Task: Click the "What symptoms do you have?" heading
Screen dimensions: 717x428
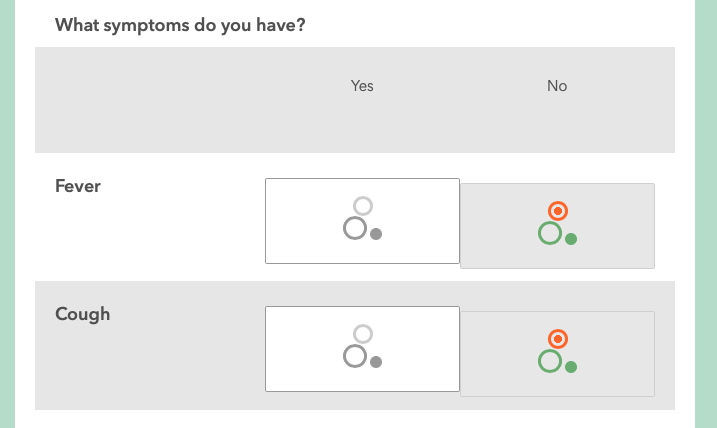Action: [180, 24]
